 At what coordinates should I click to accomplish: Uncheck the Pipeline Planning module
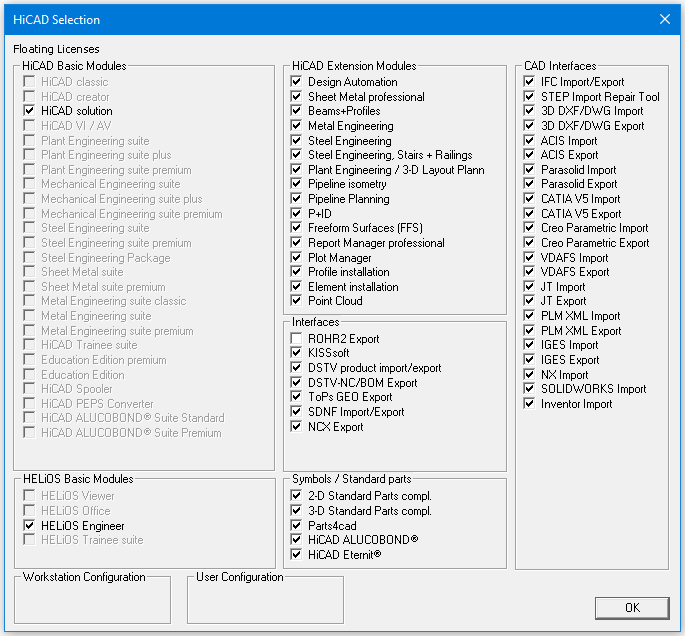pyautogui.click(x=296, y=199)
